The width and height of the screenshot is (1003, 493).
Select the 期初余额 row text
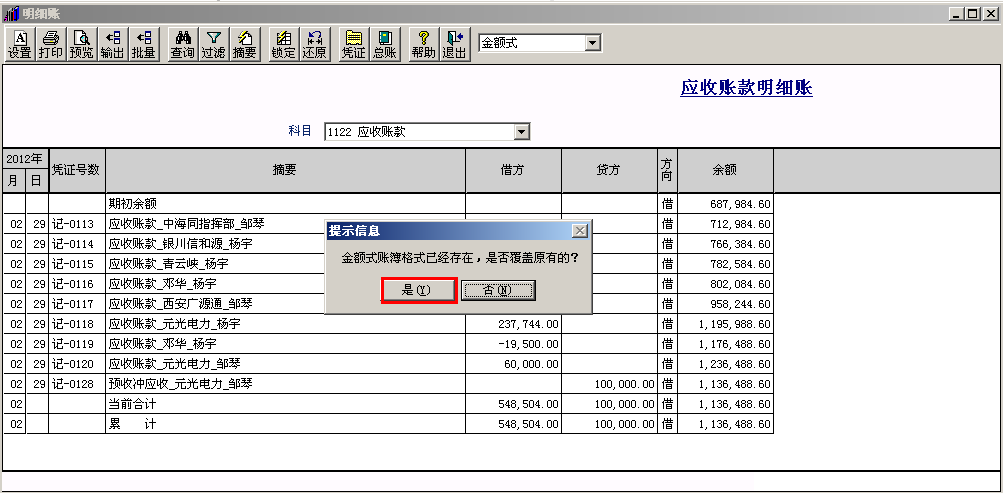pos(133,204)
